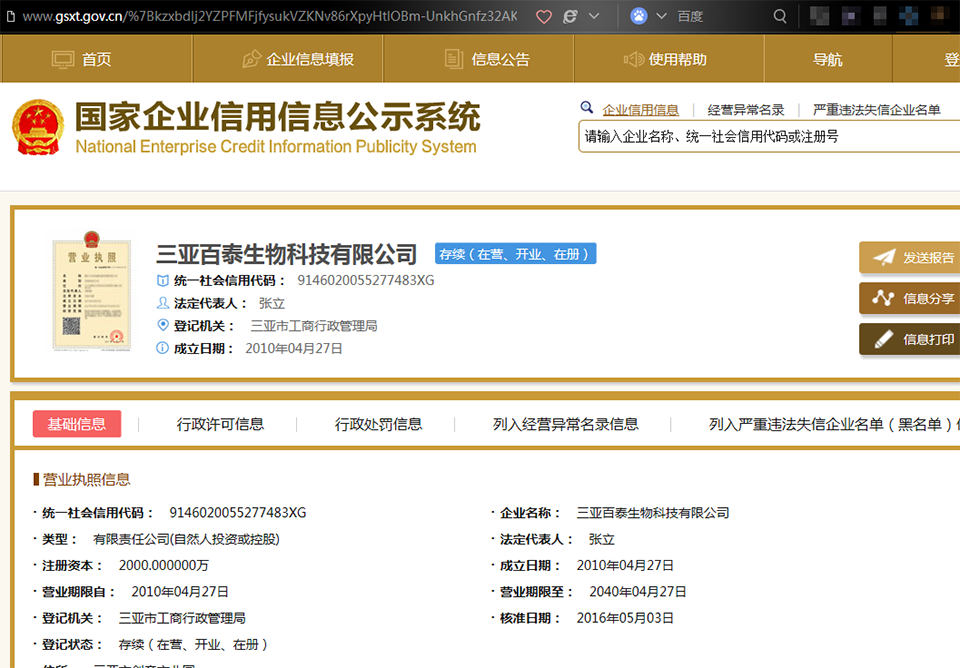The width and height of the screenshot is (960, 668).
Task: Switch to the 列入严重违法失信企业名单 tab
Action: pos(834,424)
